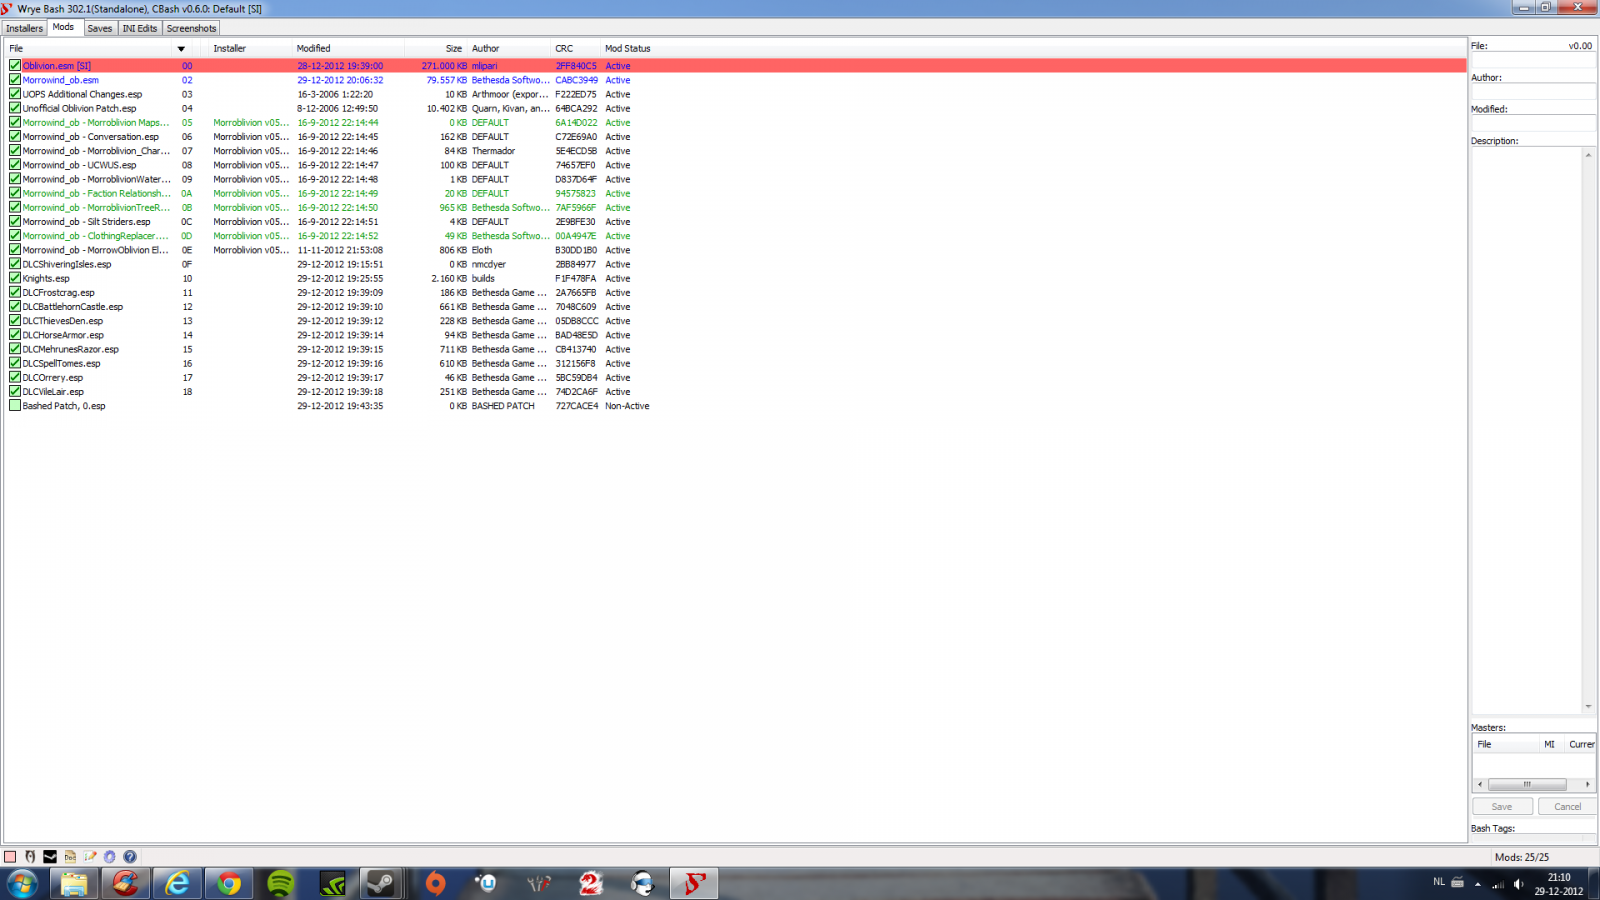
Task: Go to the INI Edits tab
Action: coord(140,28)
